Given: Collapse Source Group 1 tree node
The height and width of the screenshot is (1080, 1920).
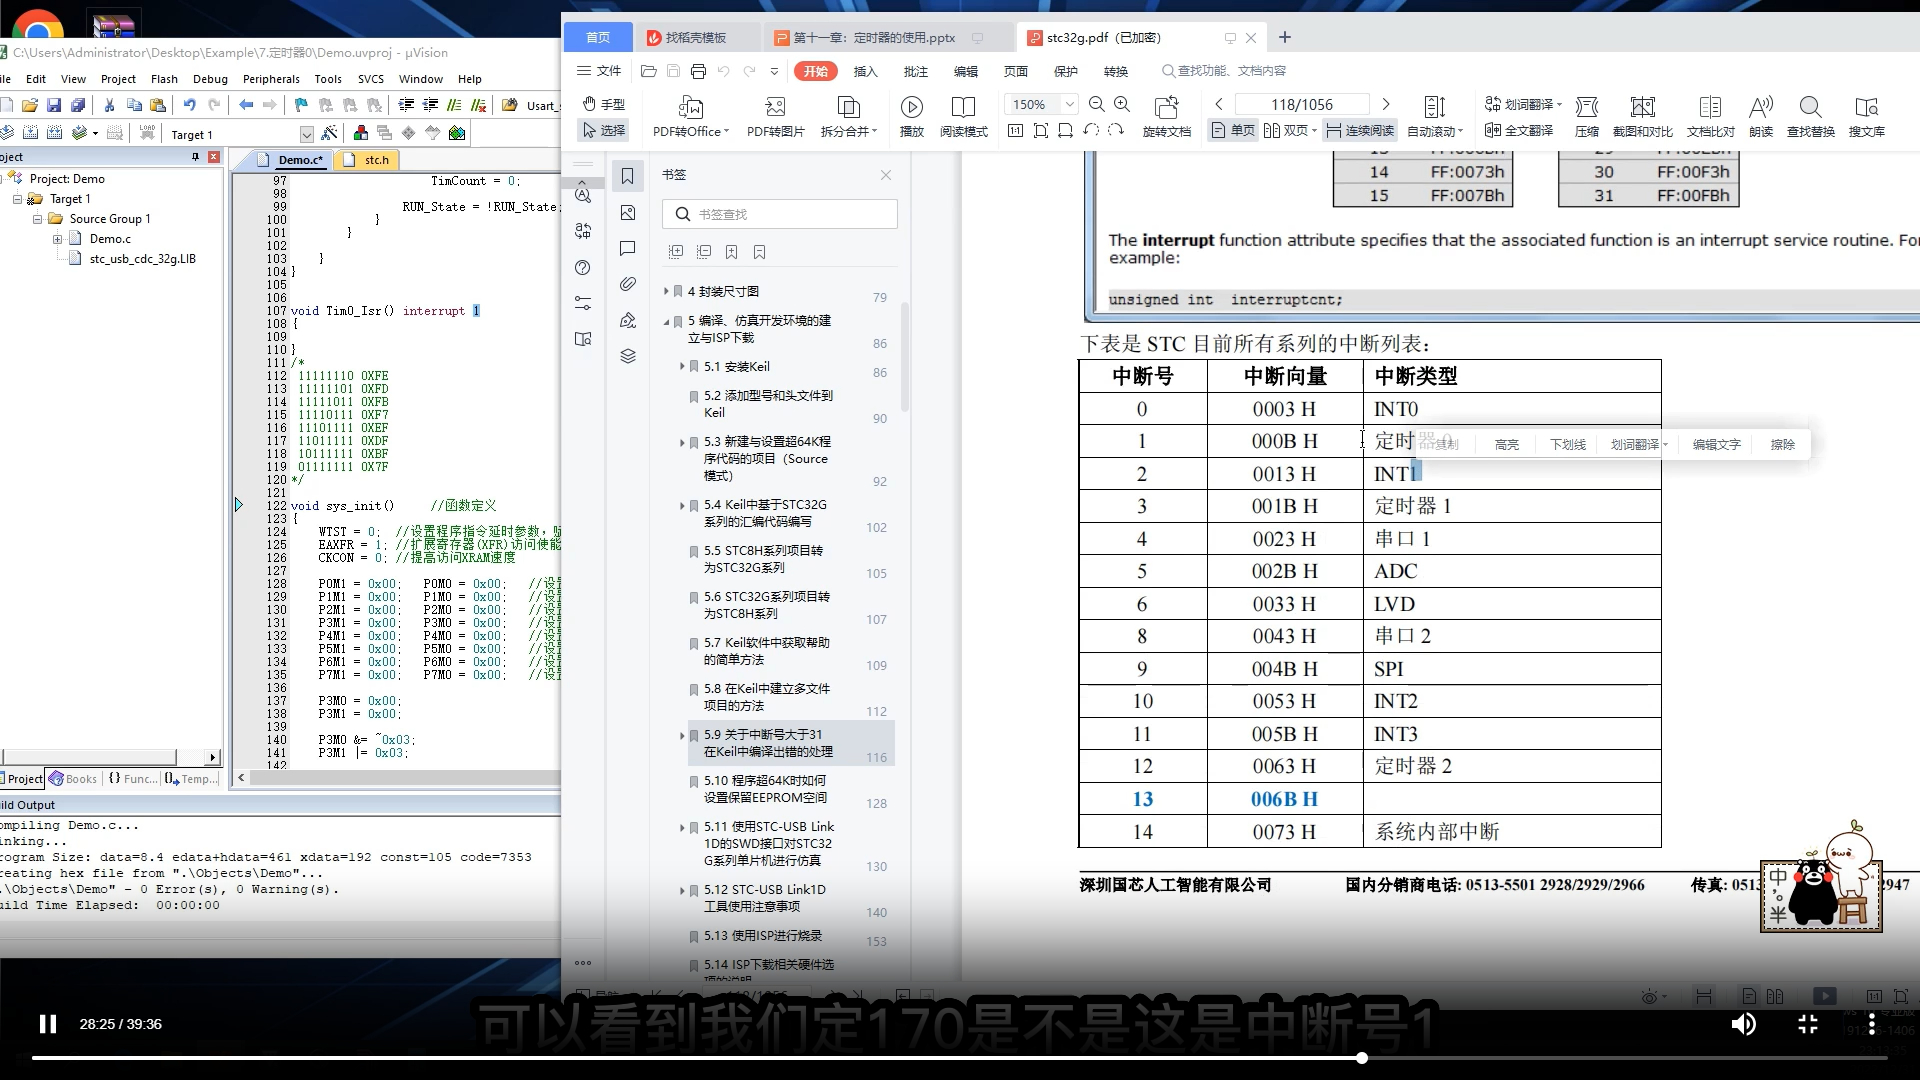Looking at the screenshot, I should click(x=37, y=219).
